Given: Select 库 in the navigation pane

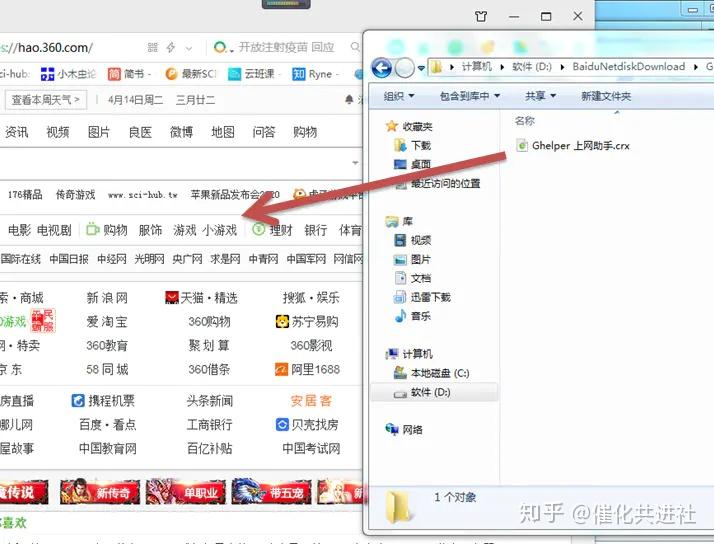Looking at the screenshot, I should [399, 221].
